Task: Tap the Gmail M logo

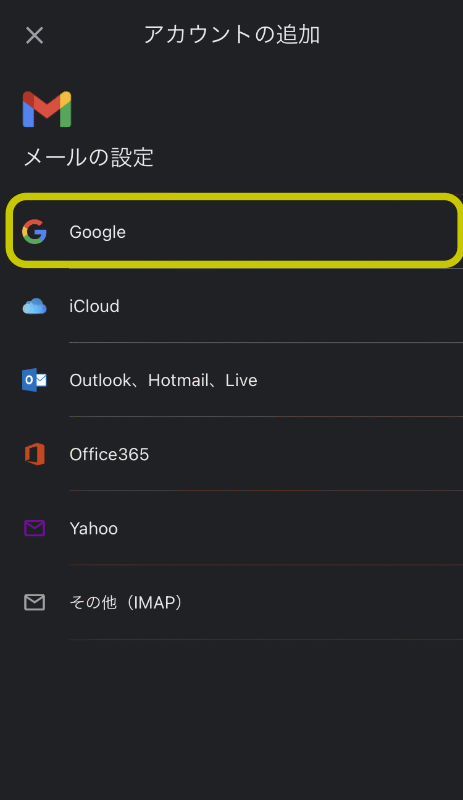Action: [47, 109]
